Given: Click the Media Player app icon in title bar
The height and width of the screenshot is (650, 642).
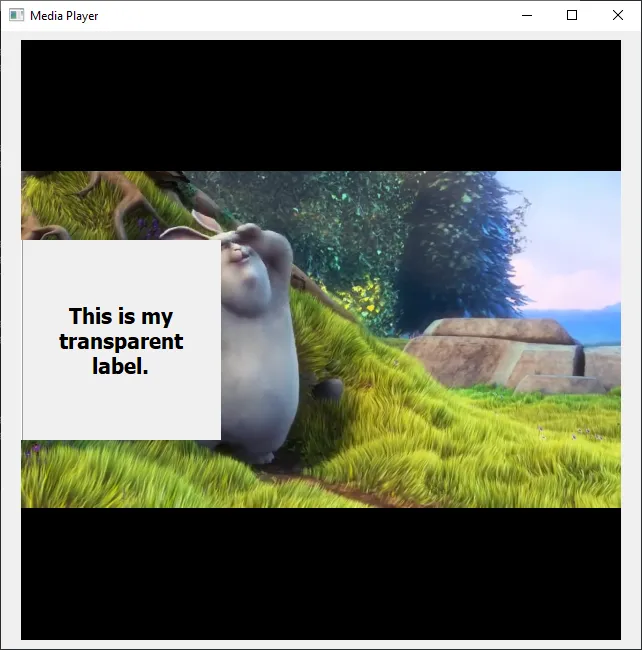Looking at the screenshot, I should pyautogui.click(x=17, y=15).
